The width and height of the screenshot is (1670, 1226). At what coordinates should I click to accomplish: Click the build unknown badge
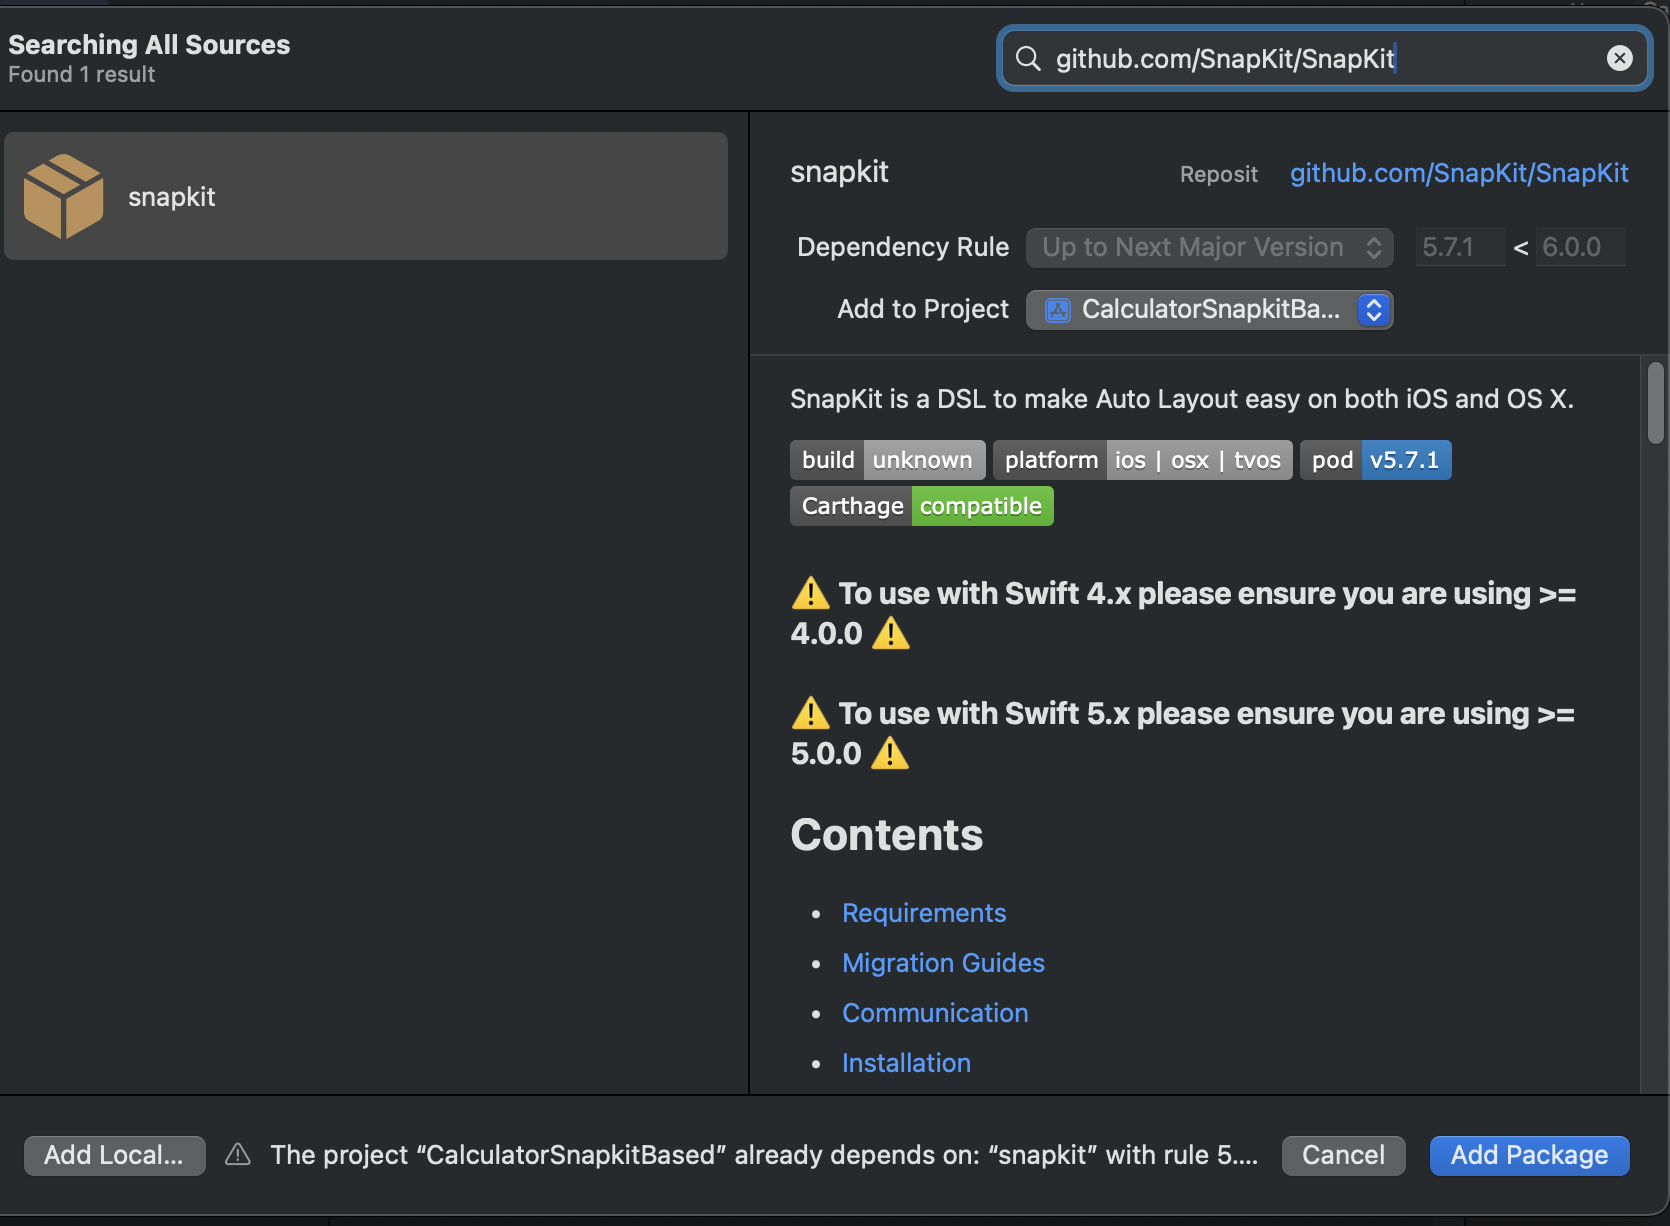(887, 460)
